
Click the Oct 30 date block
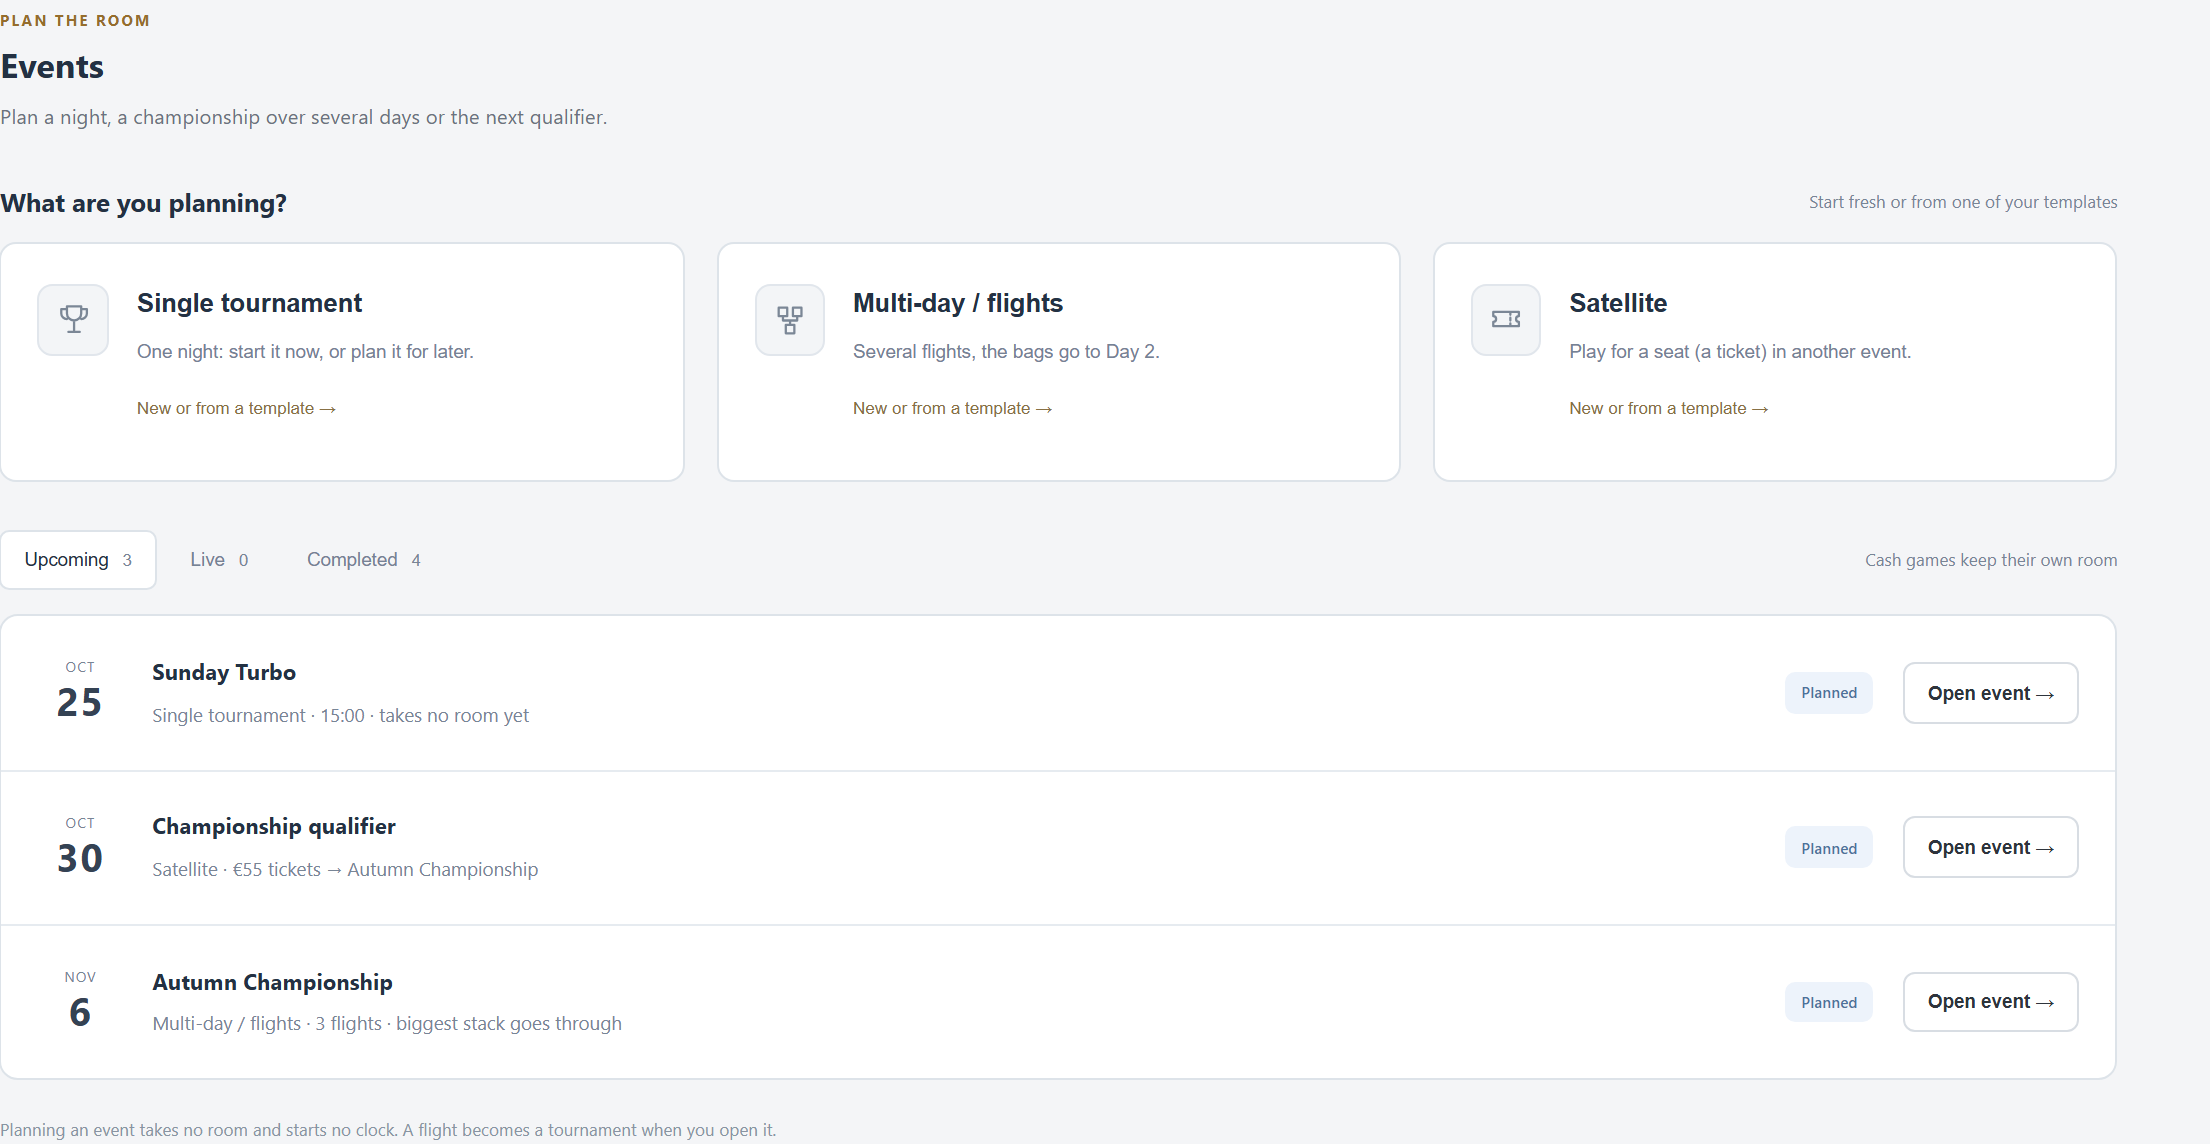point(80,847)
